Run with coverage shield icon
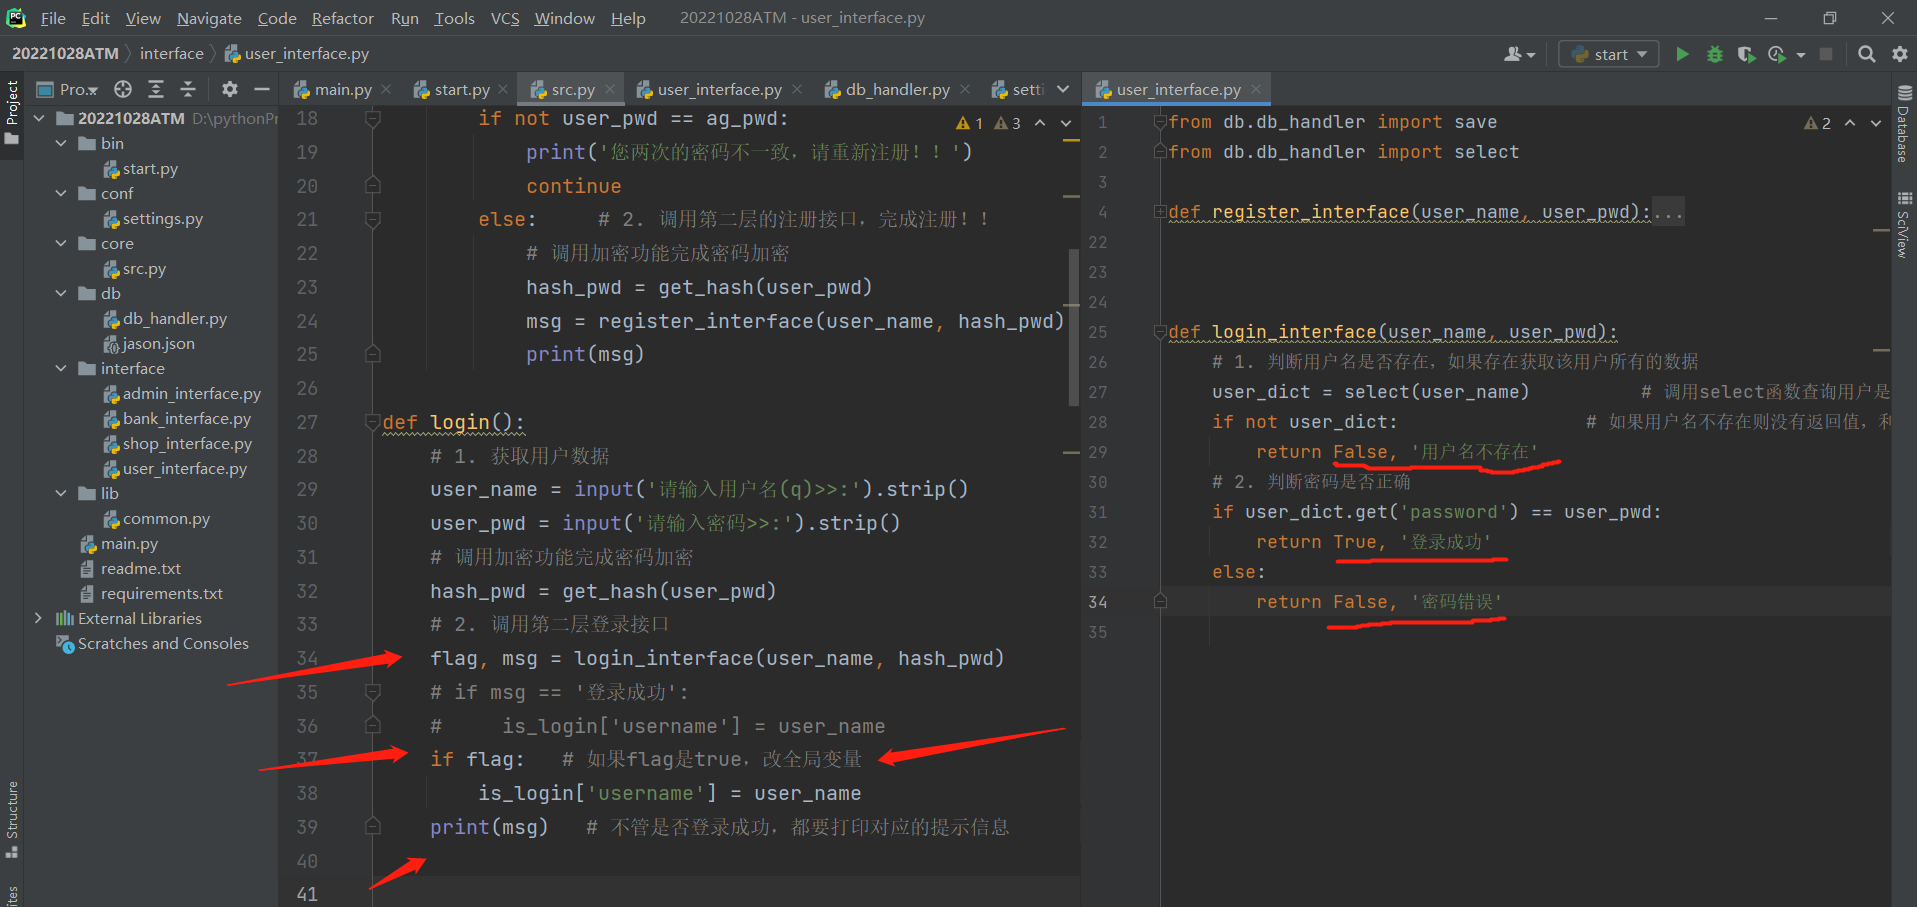Screen dimensions: 1917x907 pos(1746,54)
